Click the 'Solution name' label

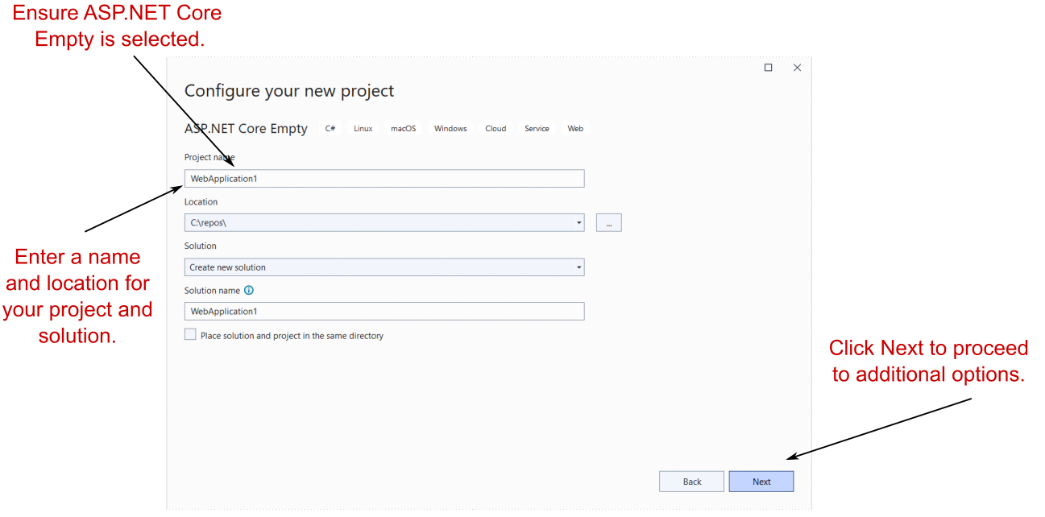click(212, 290)
